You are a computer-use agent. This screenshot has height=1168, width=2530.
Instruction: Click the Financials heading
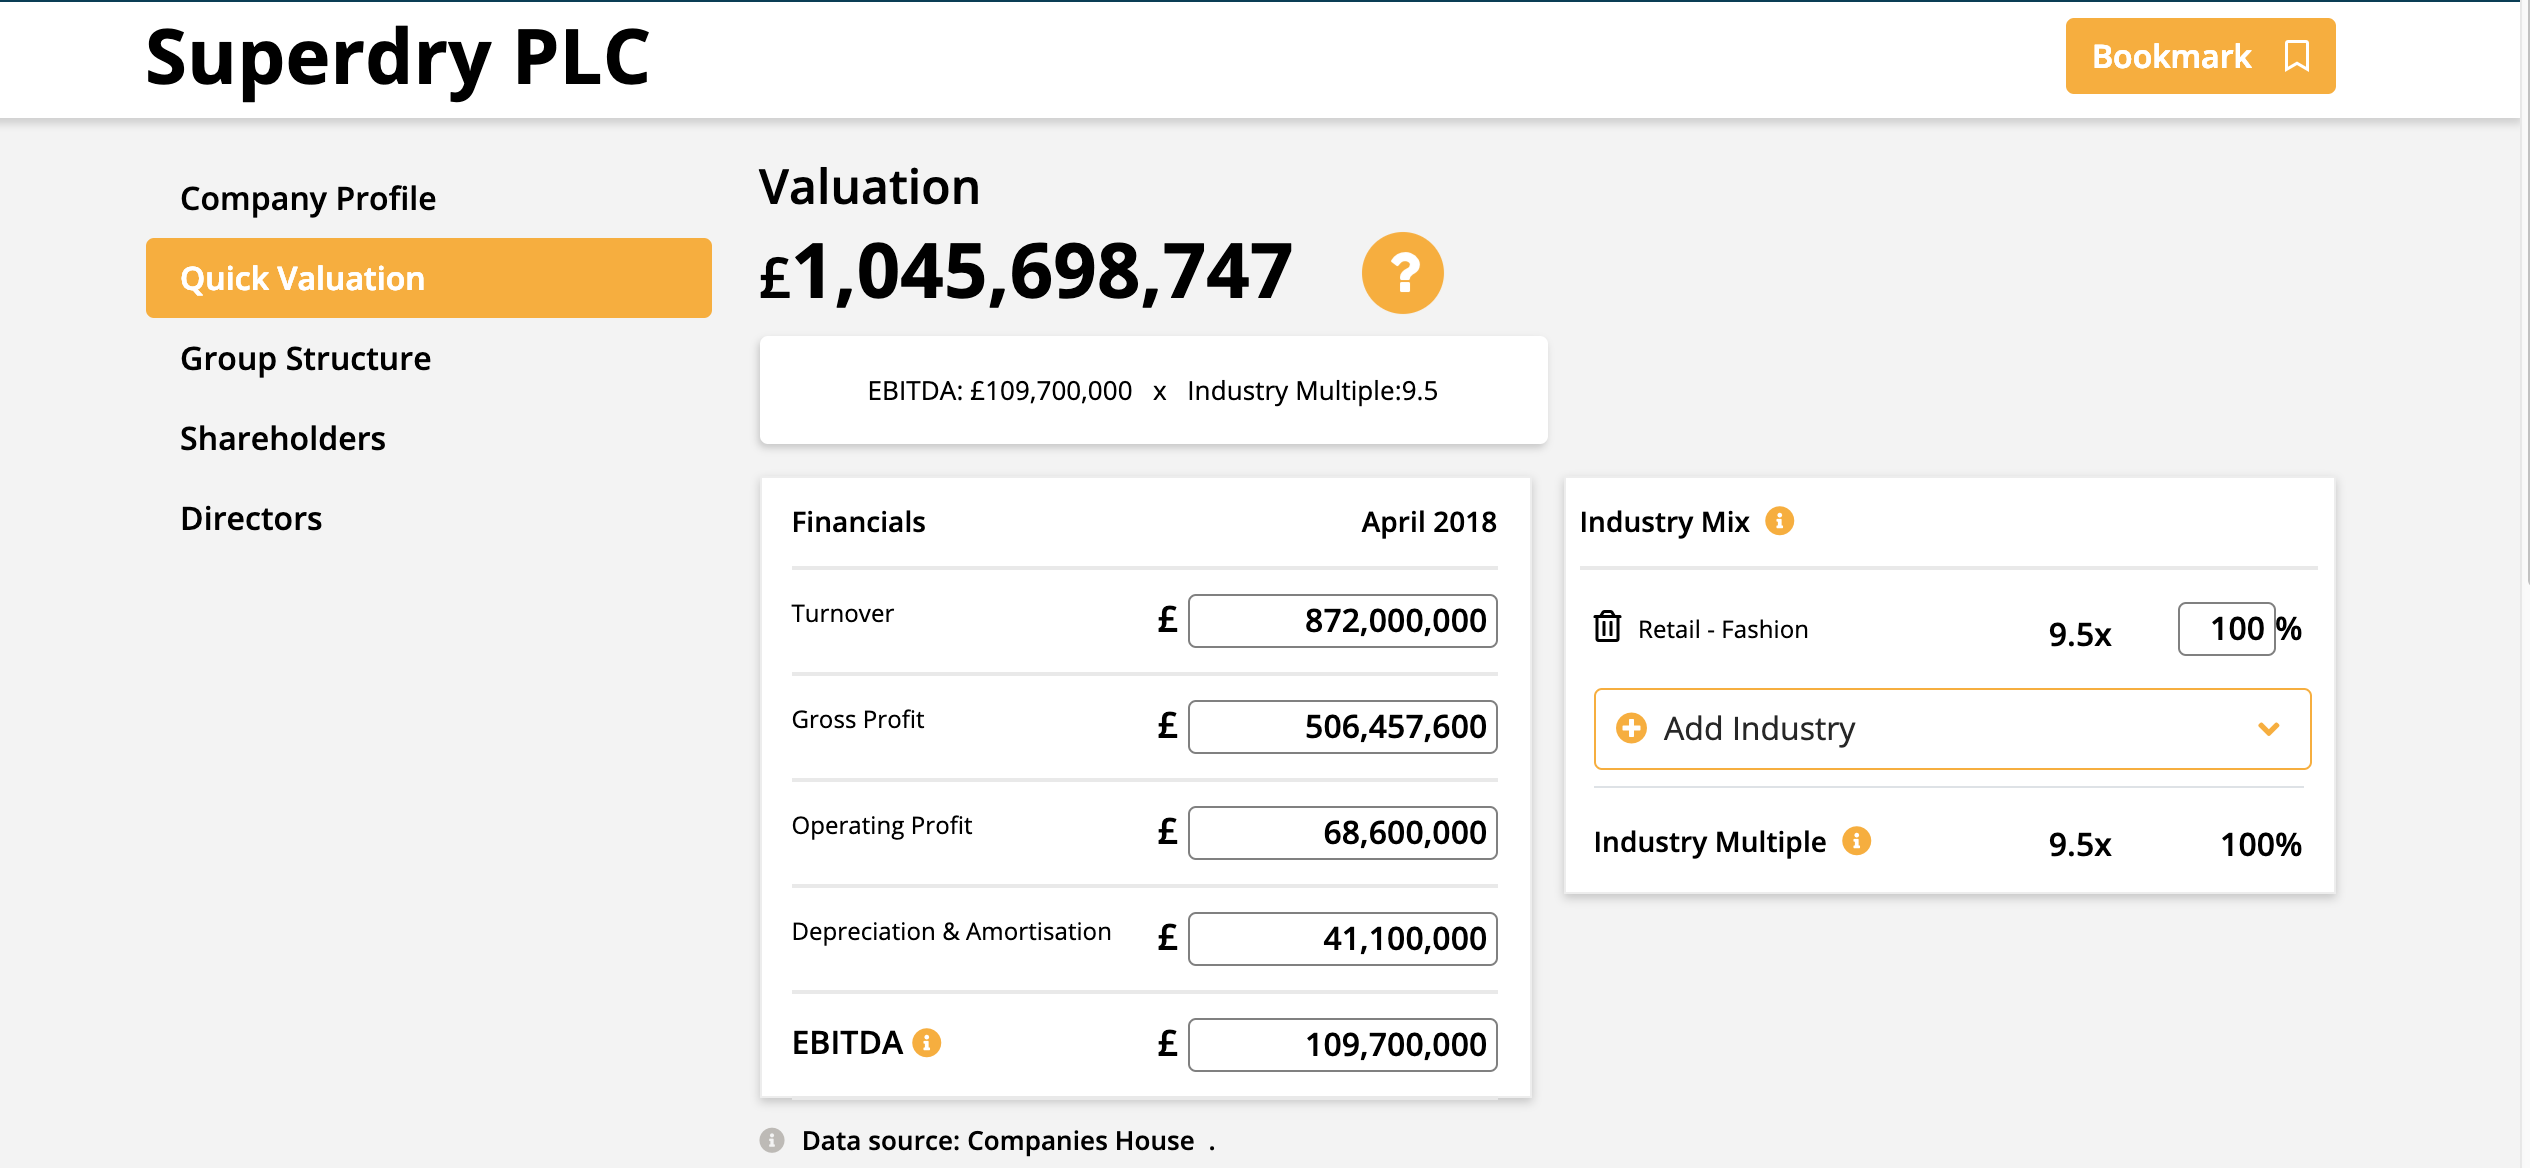858,521
